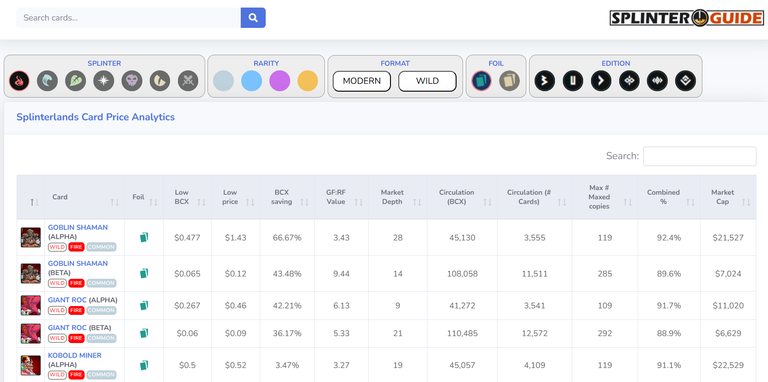The width and height of the screenshot is (768, 382).
Task: Toggle the regular foil card filter
Action: pyautogui.click(x=481, y=80)
